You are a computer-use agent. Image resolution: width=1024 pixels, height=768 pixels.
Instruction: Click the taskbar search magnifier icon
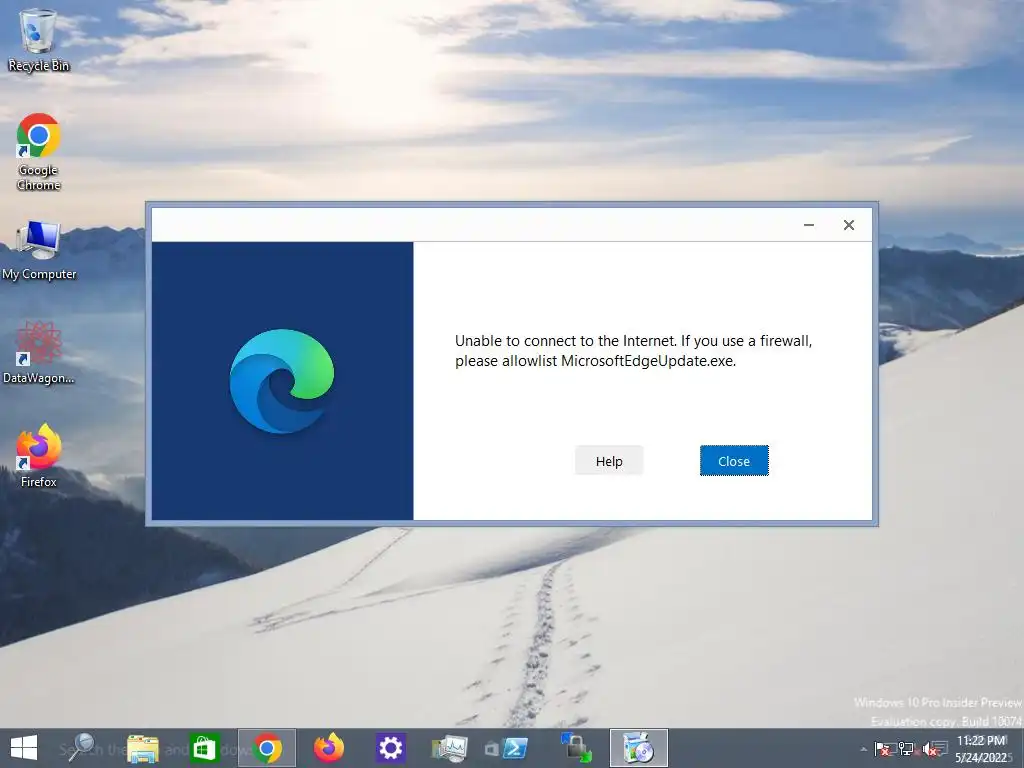[82, 748]
